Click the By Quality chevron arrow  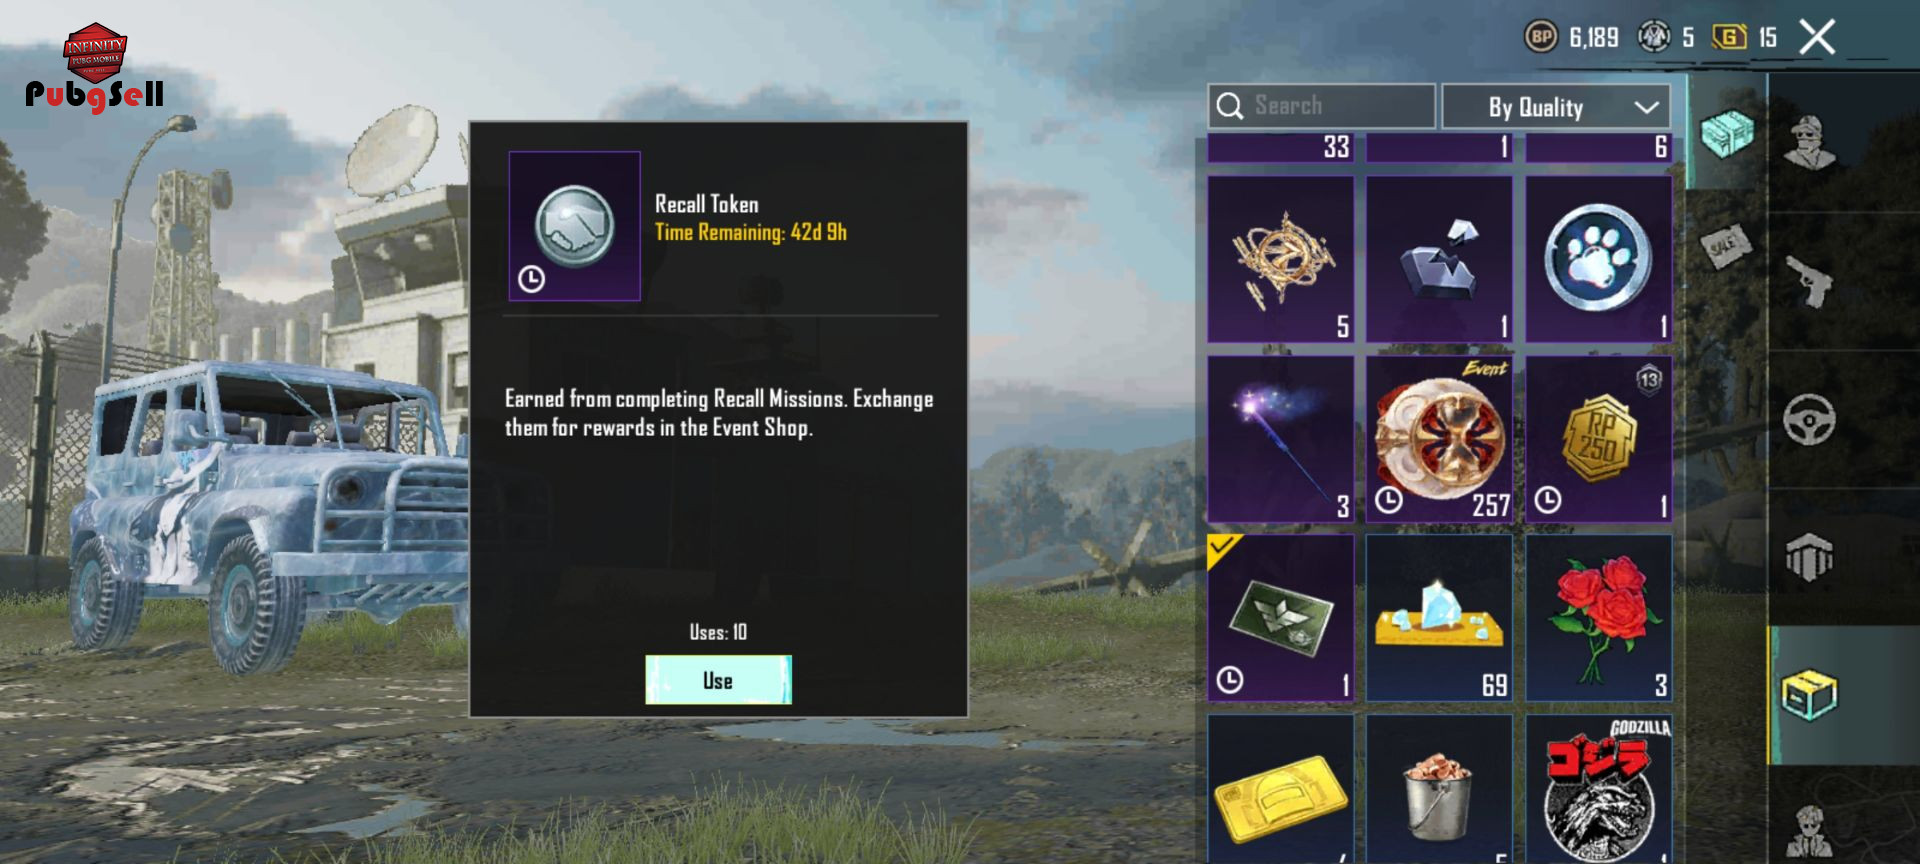(x=1646, y=107)
